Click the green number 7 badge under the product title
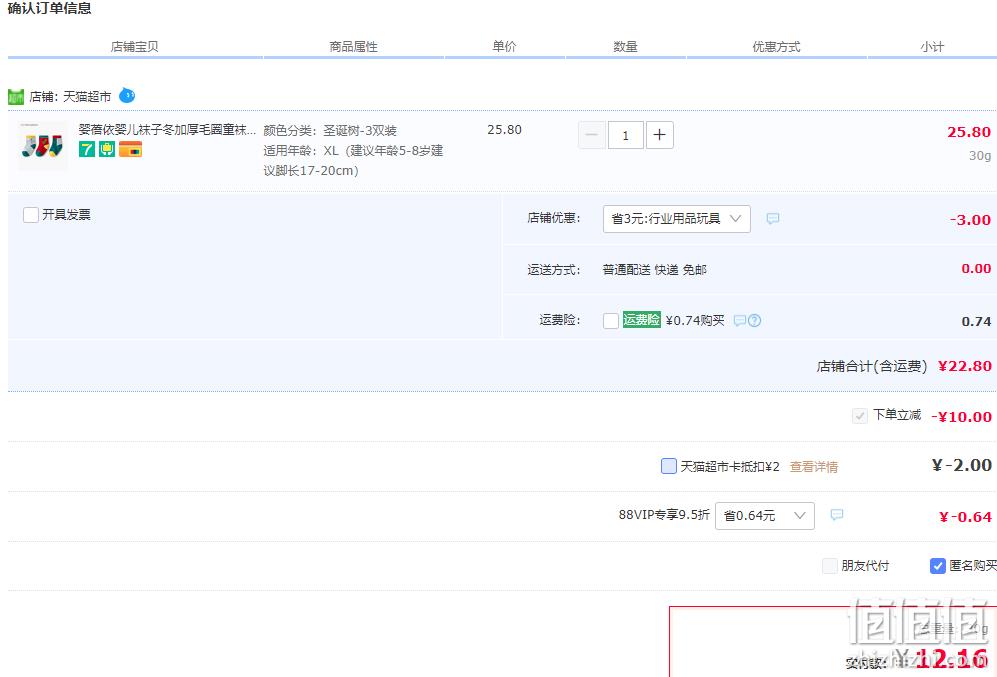Viewport: 997px width, 677px height. coord(86,149)
